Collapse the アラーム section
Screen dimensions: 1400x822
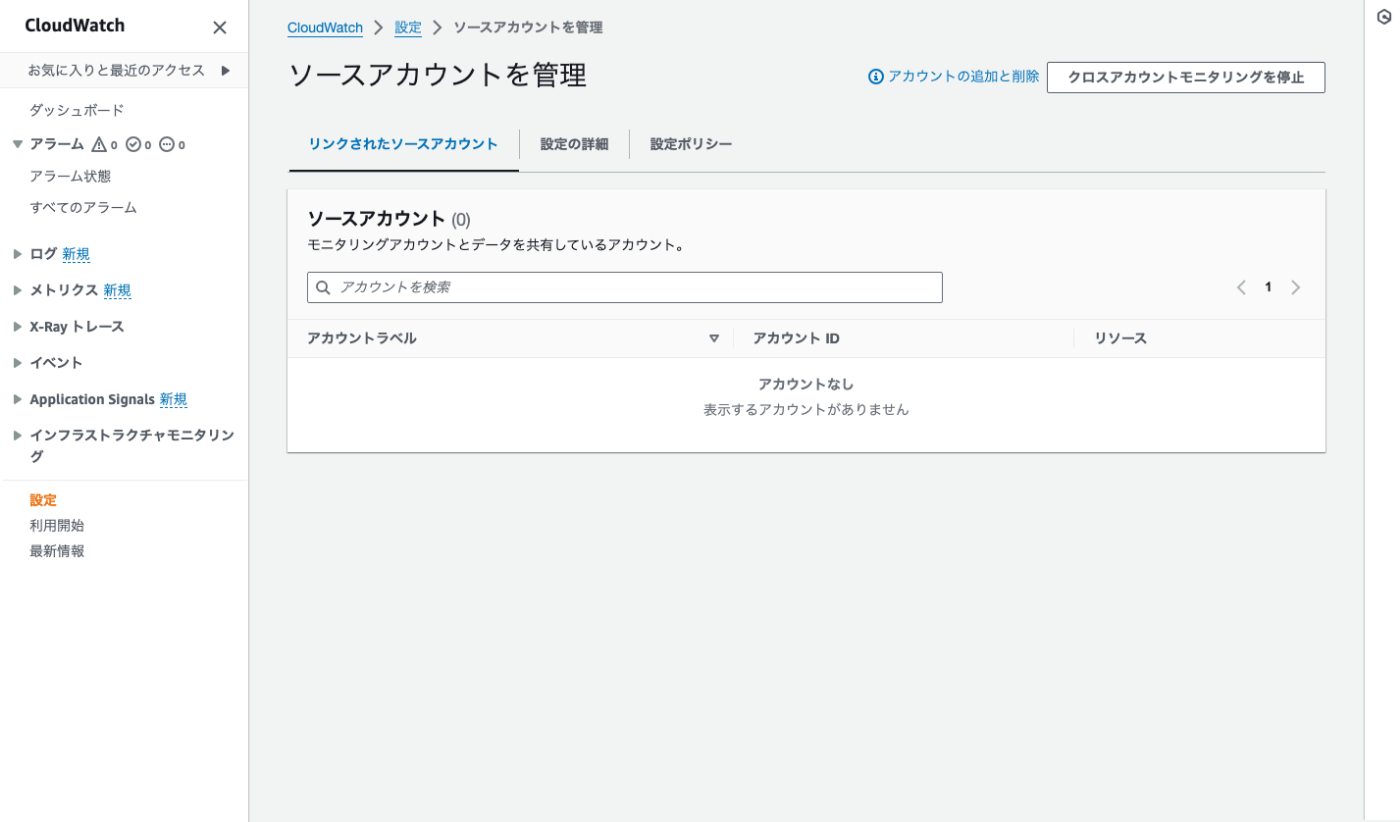tap(17, 145)
